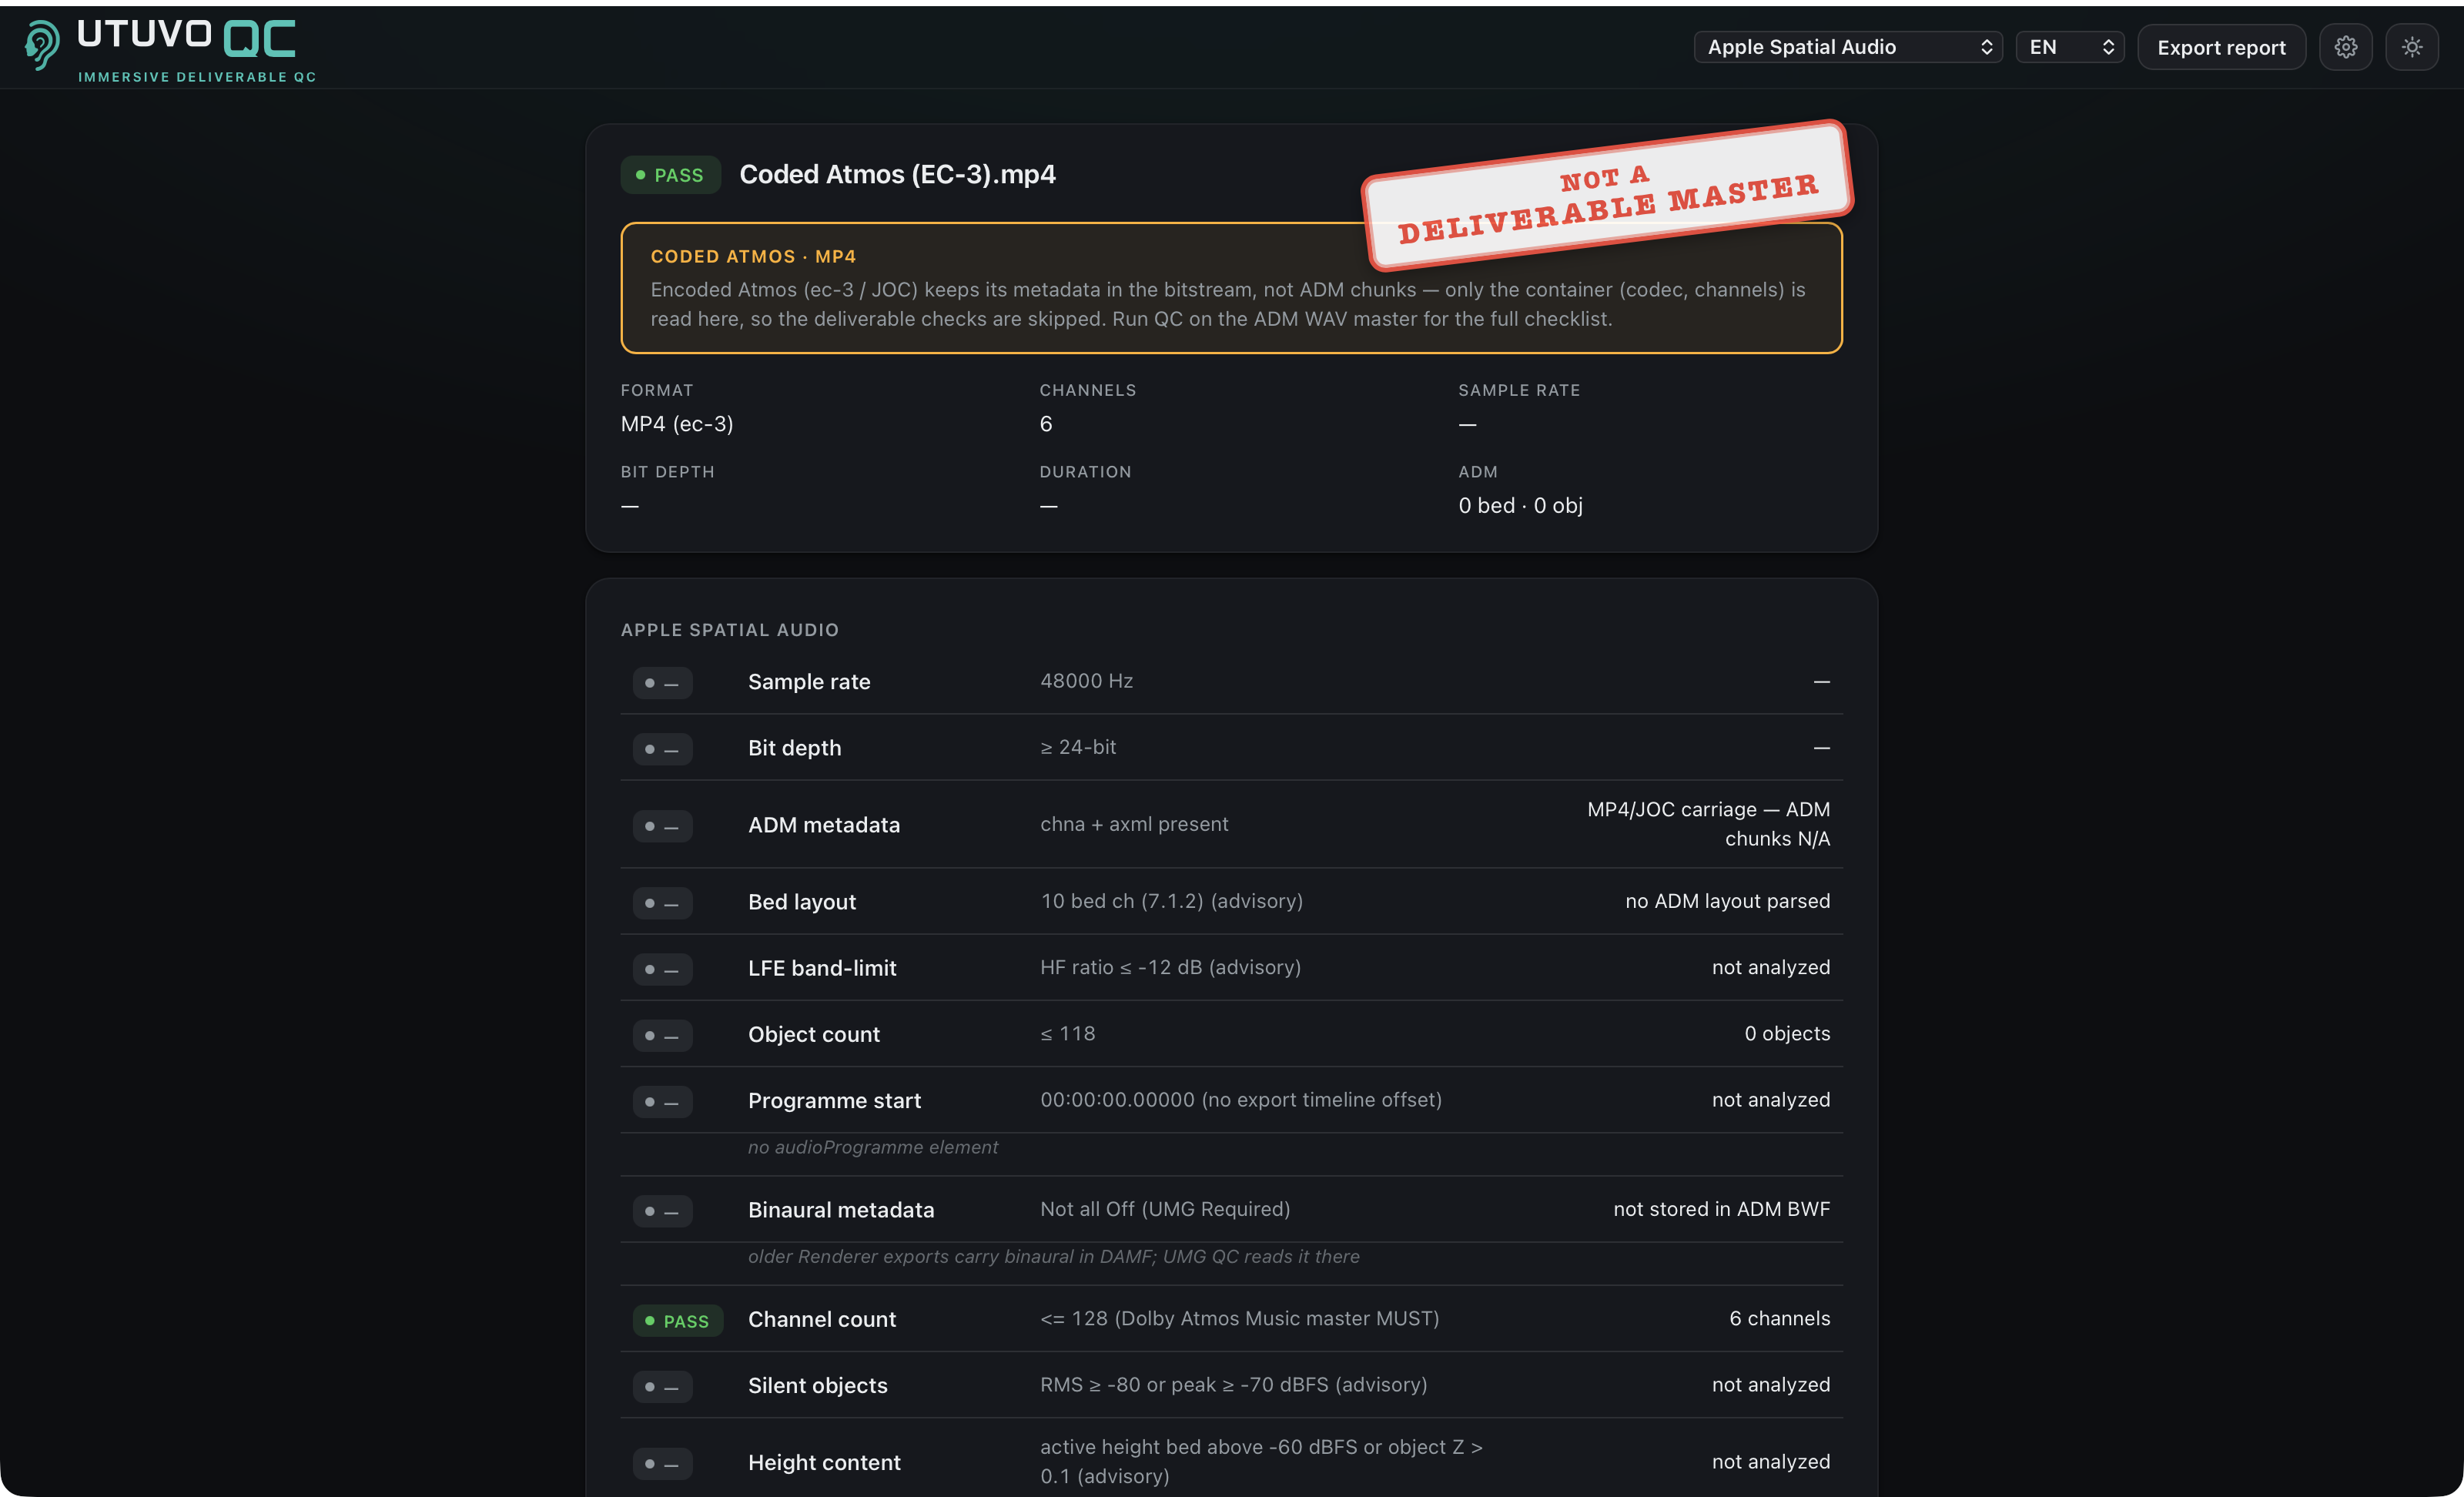Click the 10 bed ch (7.1.2) requirement

point(1171,901)
